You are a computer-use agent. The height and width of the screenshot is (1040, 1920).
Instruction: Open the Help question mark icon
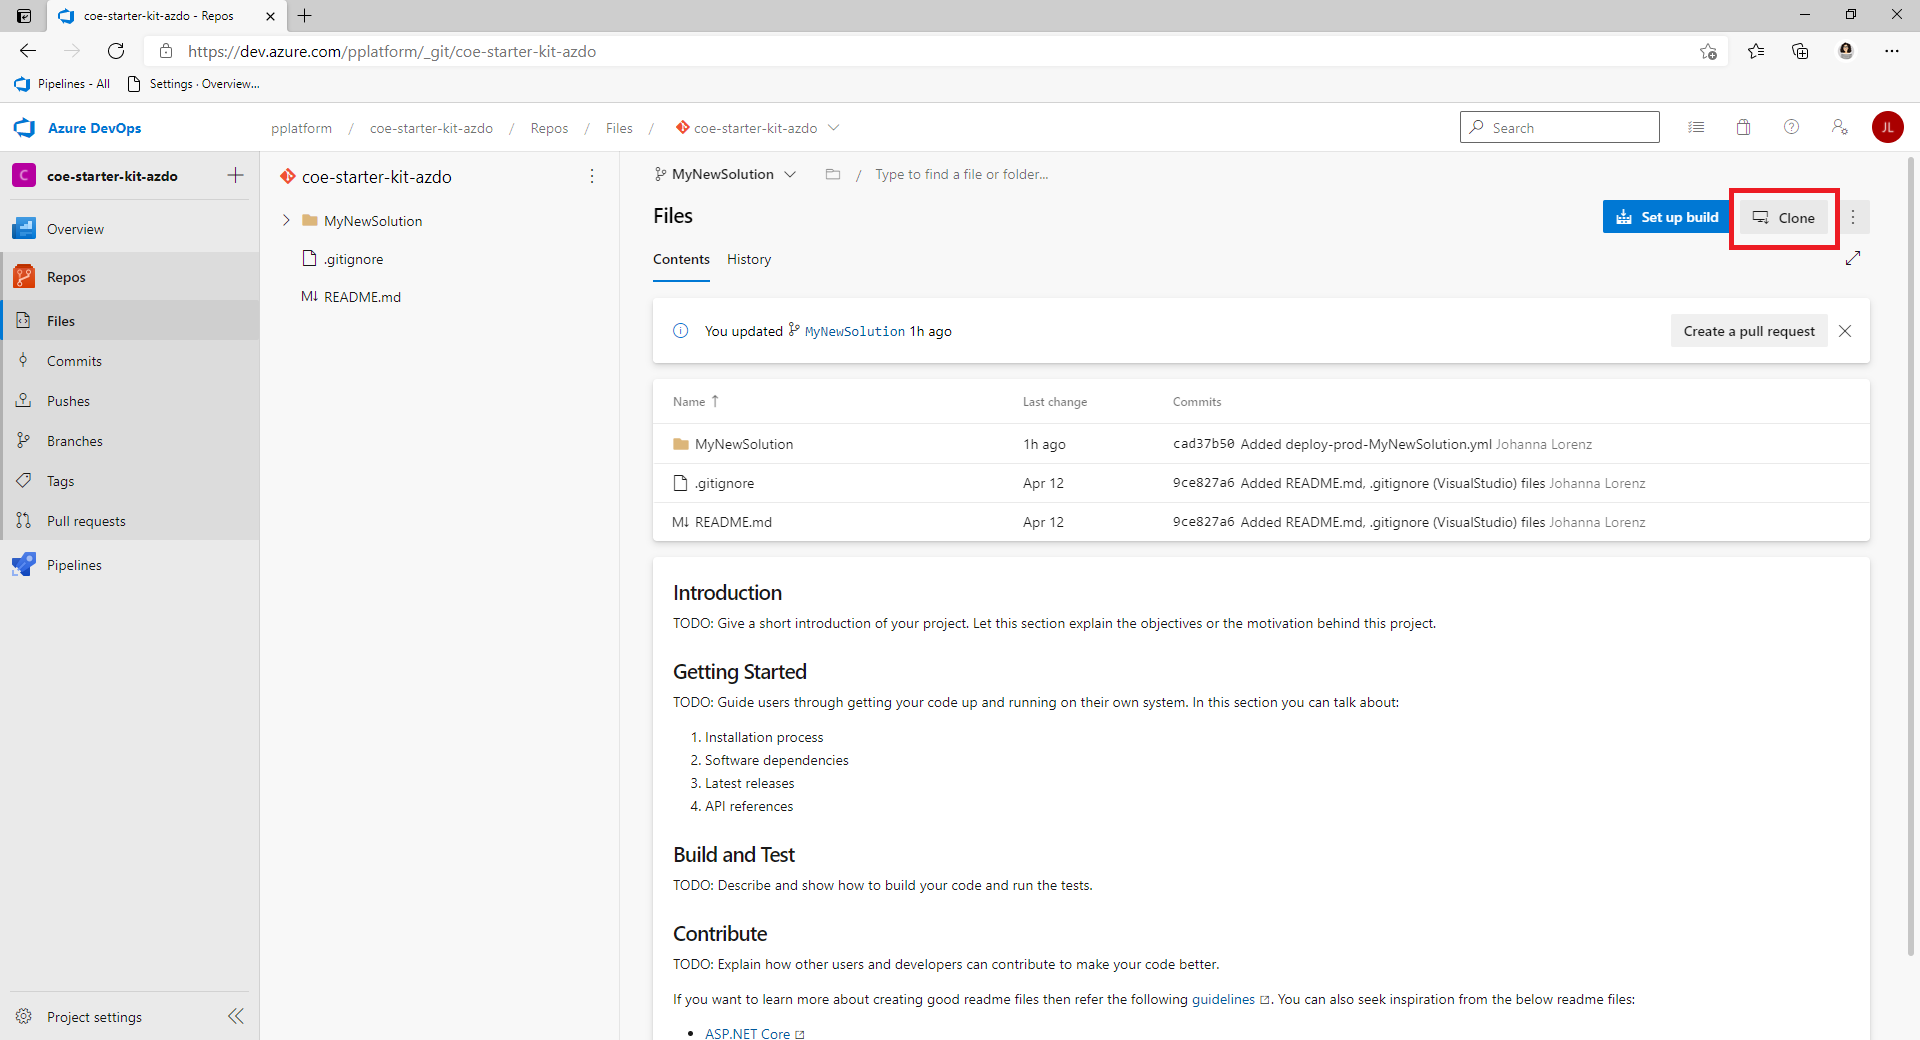(1791, 127)
